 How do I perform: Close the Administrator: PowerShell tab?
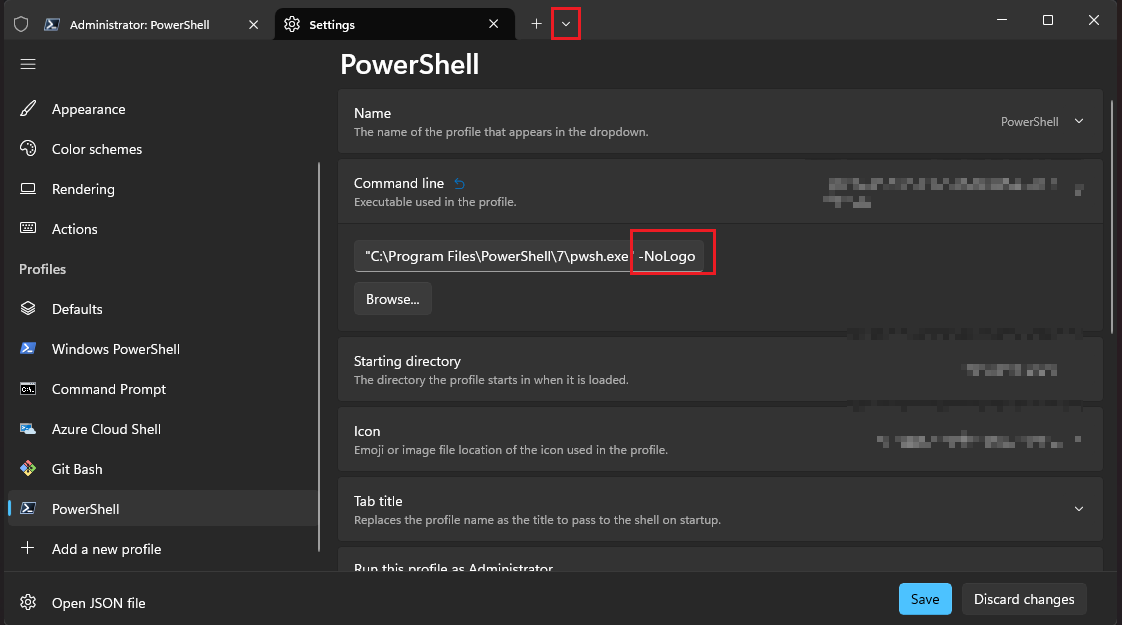(253, 24)
